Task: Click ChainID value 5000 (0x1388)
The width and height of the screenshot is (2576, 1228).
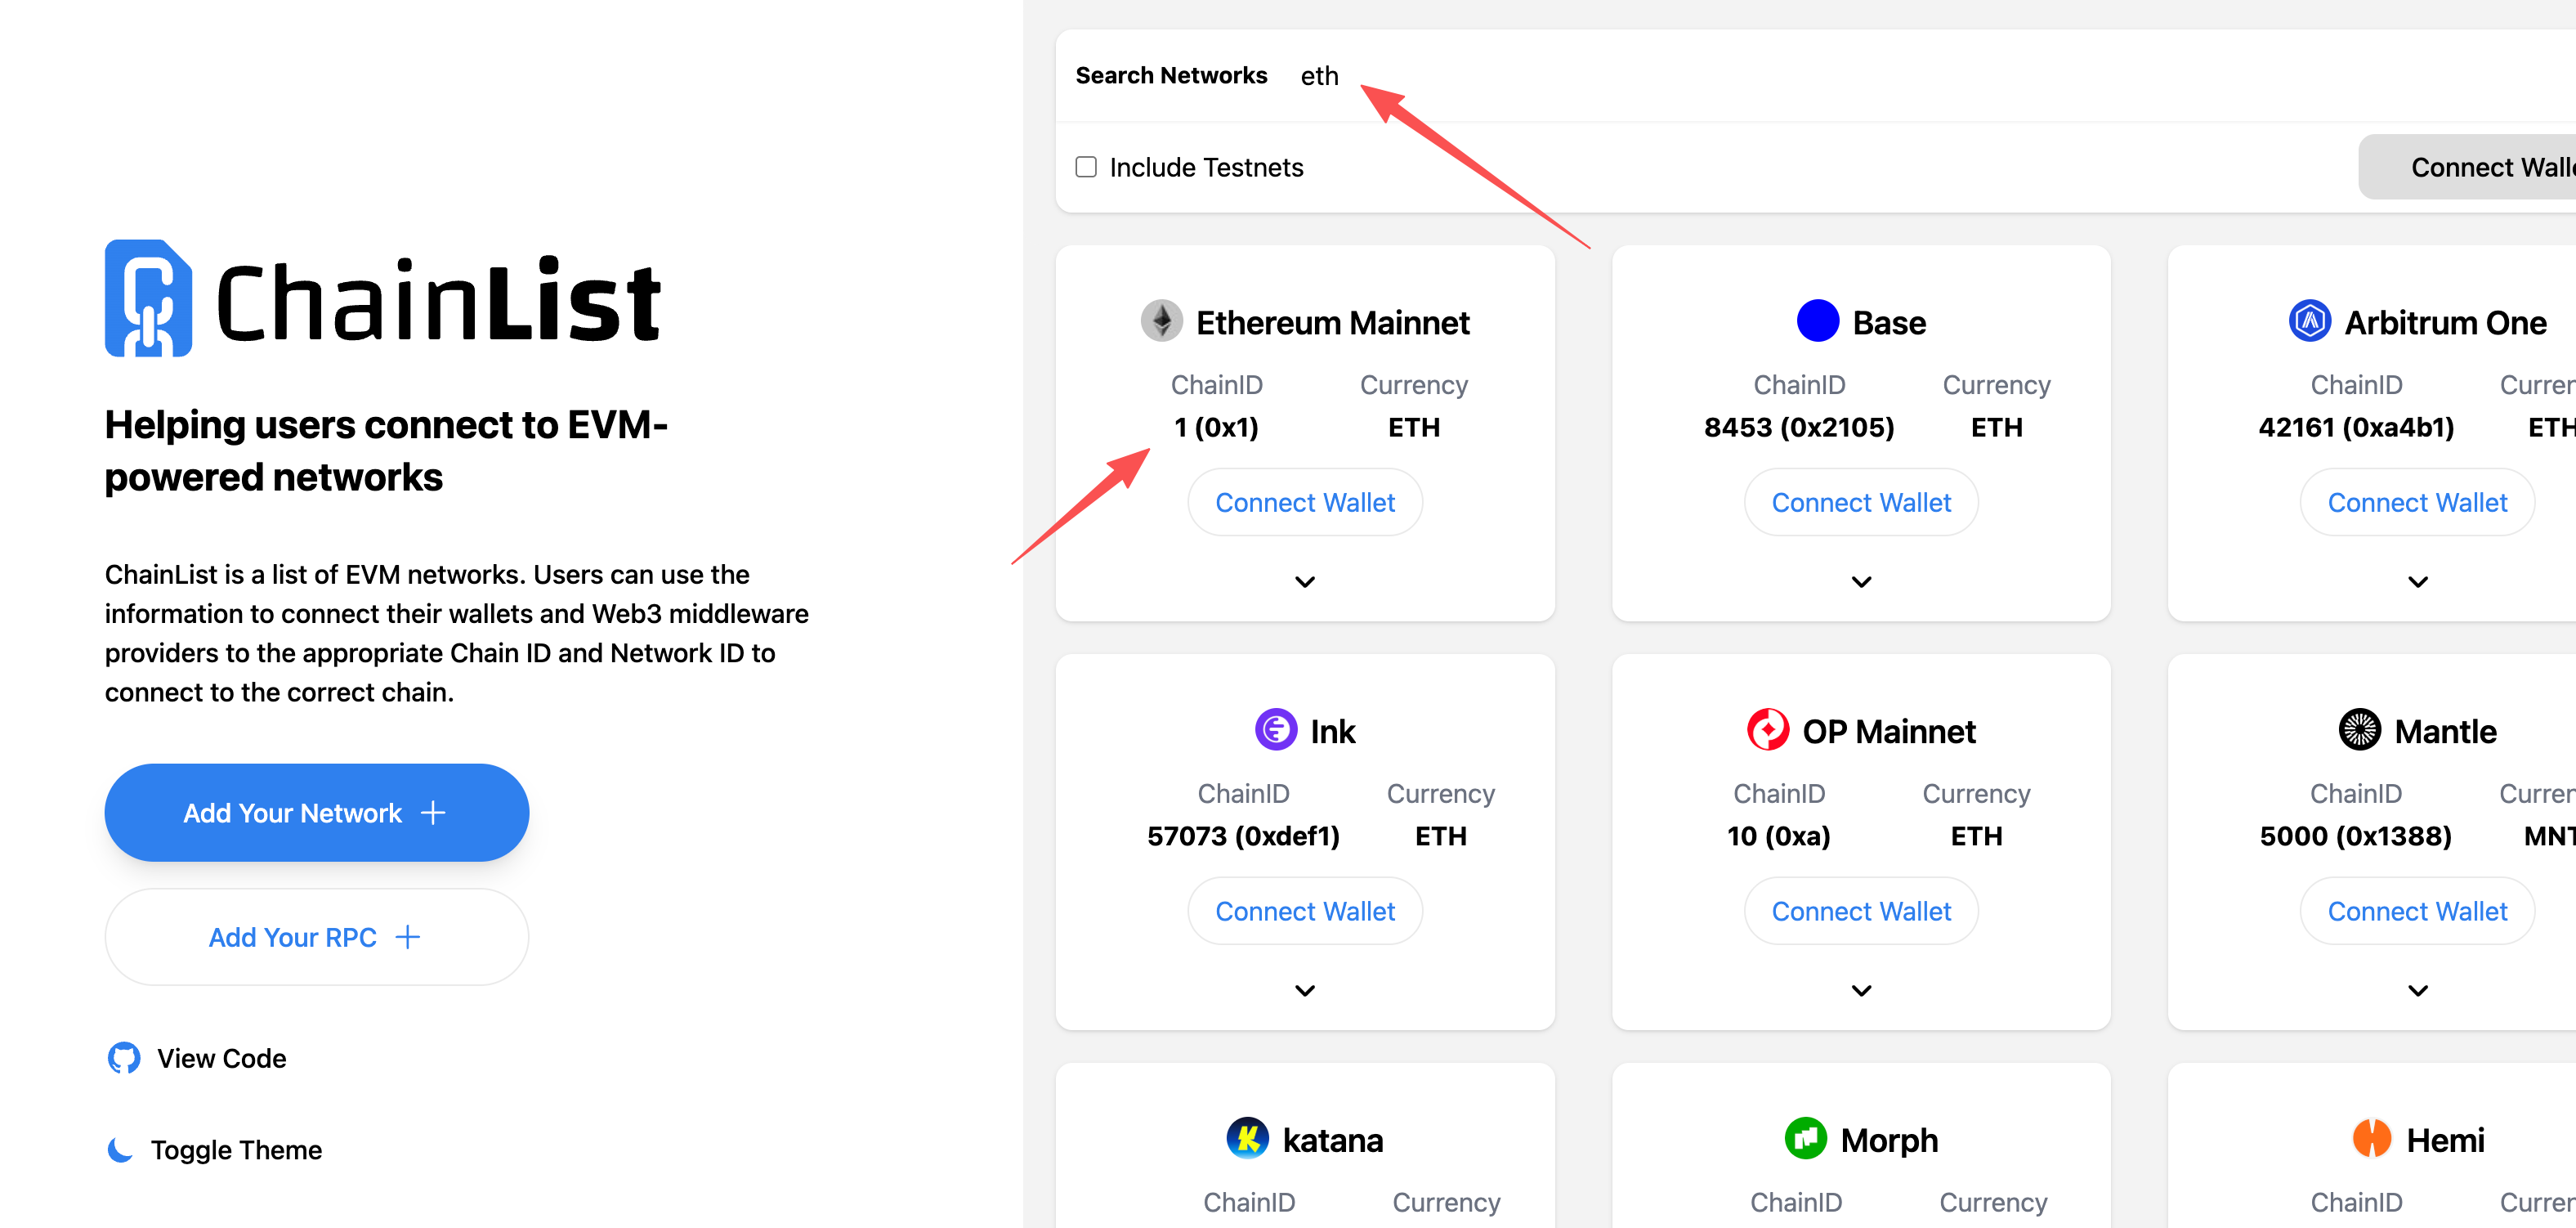Action: (x=2355, y=836)
